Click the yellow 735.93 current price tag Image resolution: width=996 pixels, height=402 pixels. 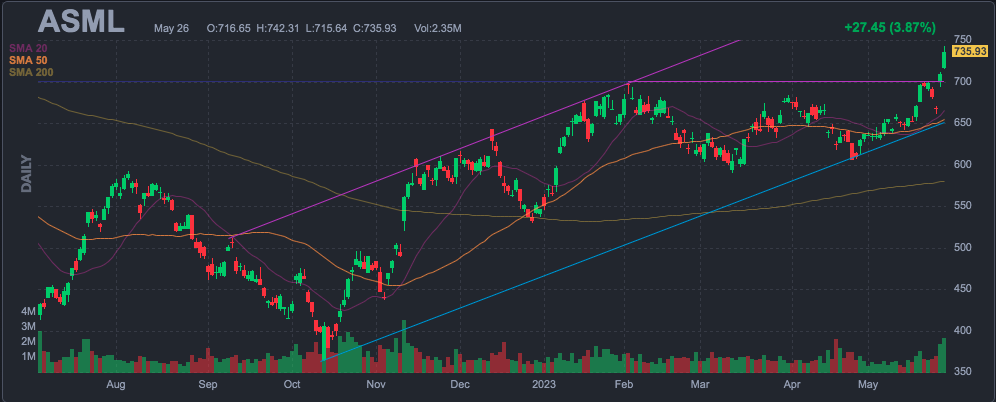(x=969, y=51)
